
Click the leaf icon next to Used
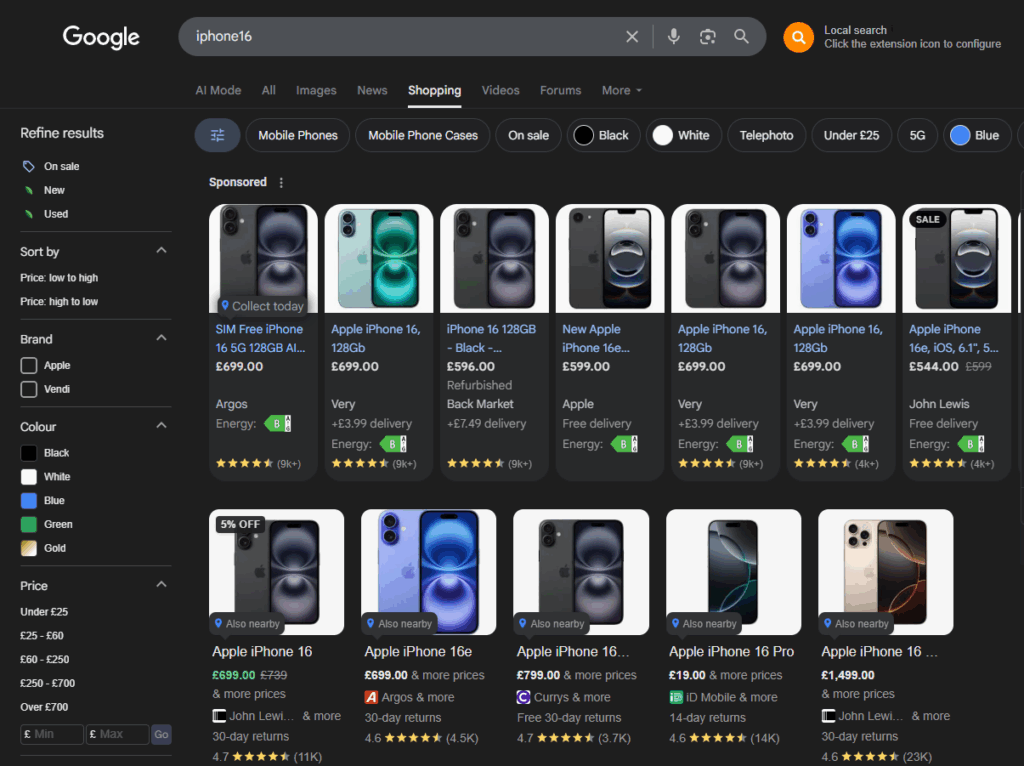pyautogui.click(x=29, y=214)
